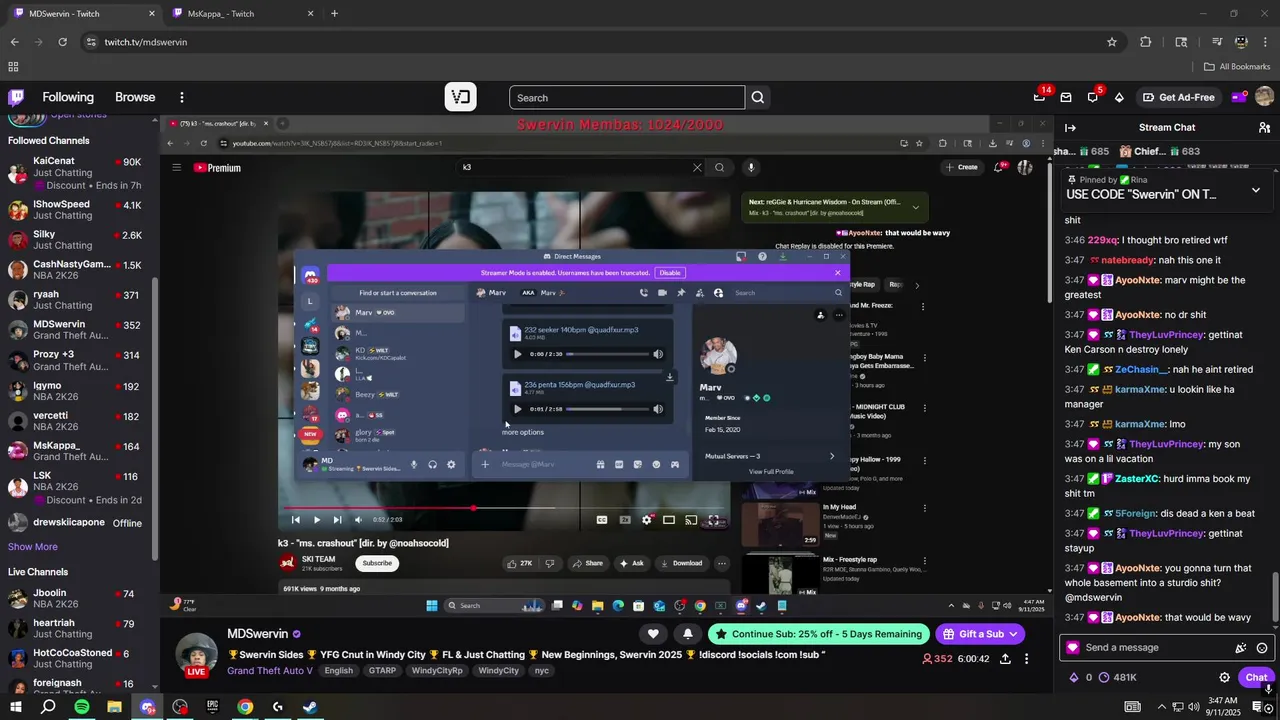
Task: Reload the twitch.tv page
Action: coord(62,42)
